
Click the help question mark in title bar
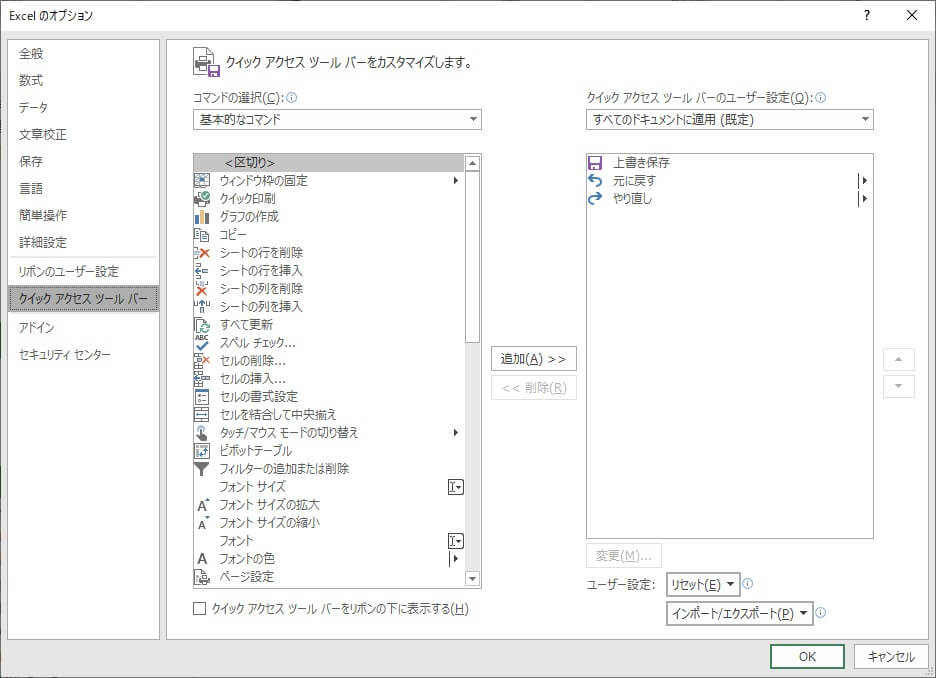click(867, 16)
